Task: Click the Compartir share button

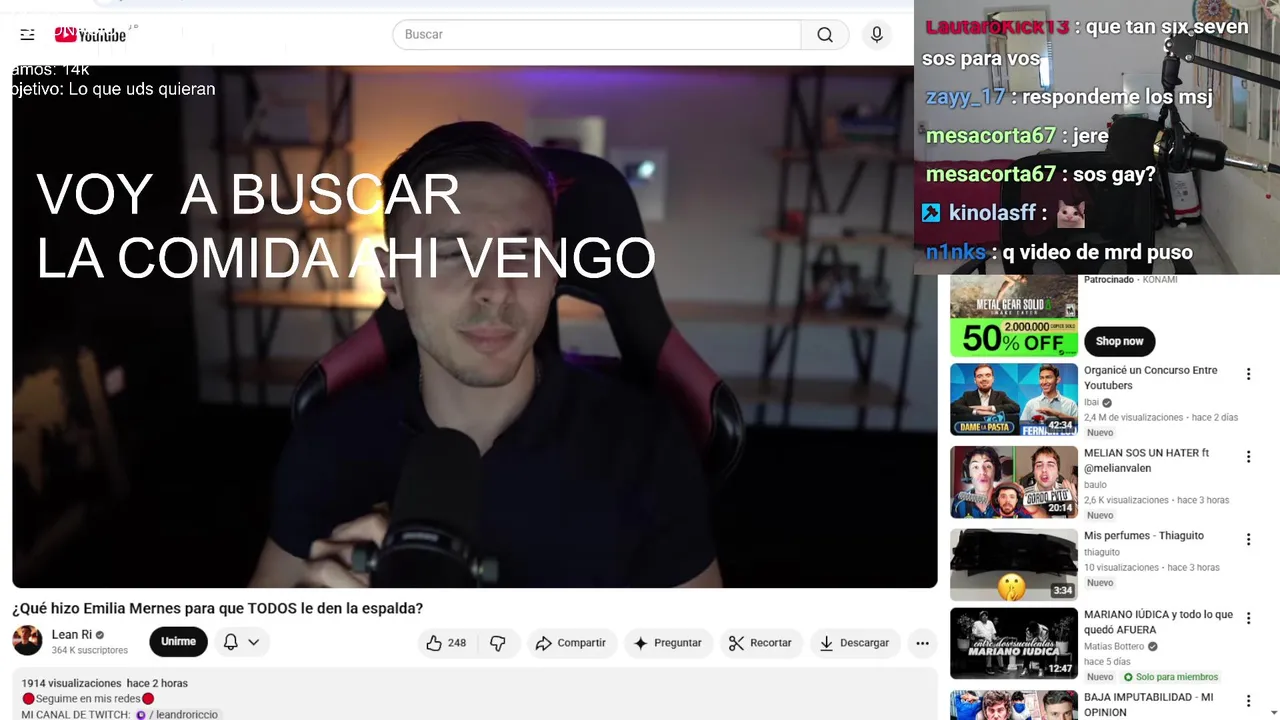Action: [570, 643]
